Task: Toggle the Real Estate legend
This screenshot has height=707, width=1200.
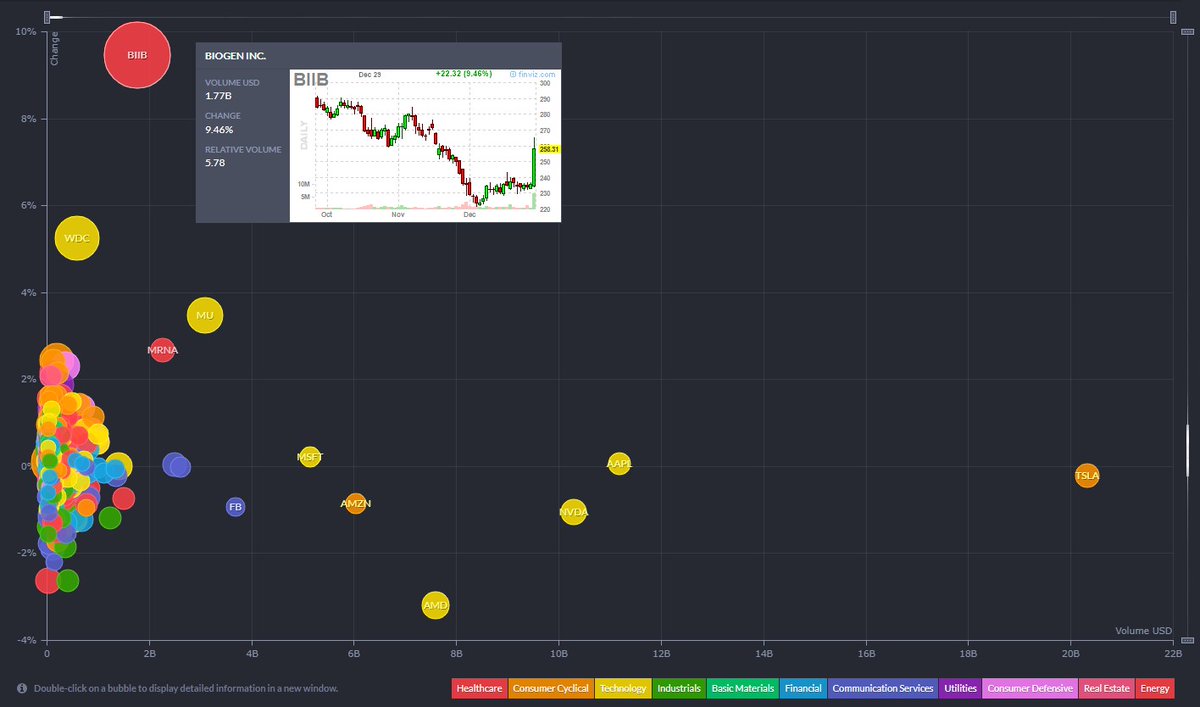Action: (x=1106, y=688)
